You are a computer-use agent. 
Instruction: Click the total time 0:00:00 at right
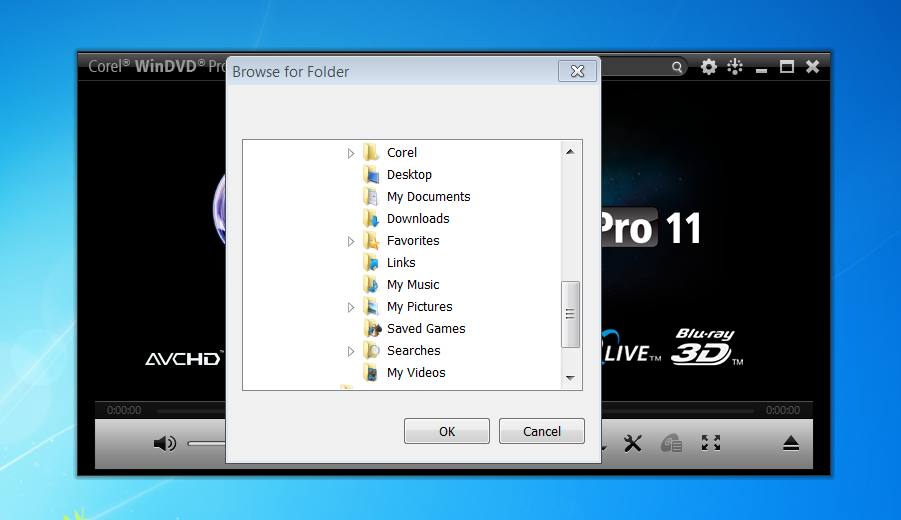pos(783,410)
